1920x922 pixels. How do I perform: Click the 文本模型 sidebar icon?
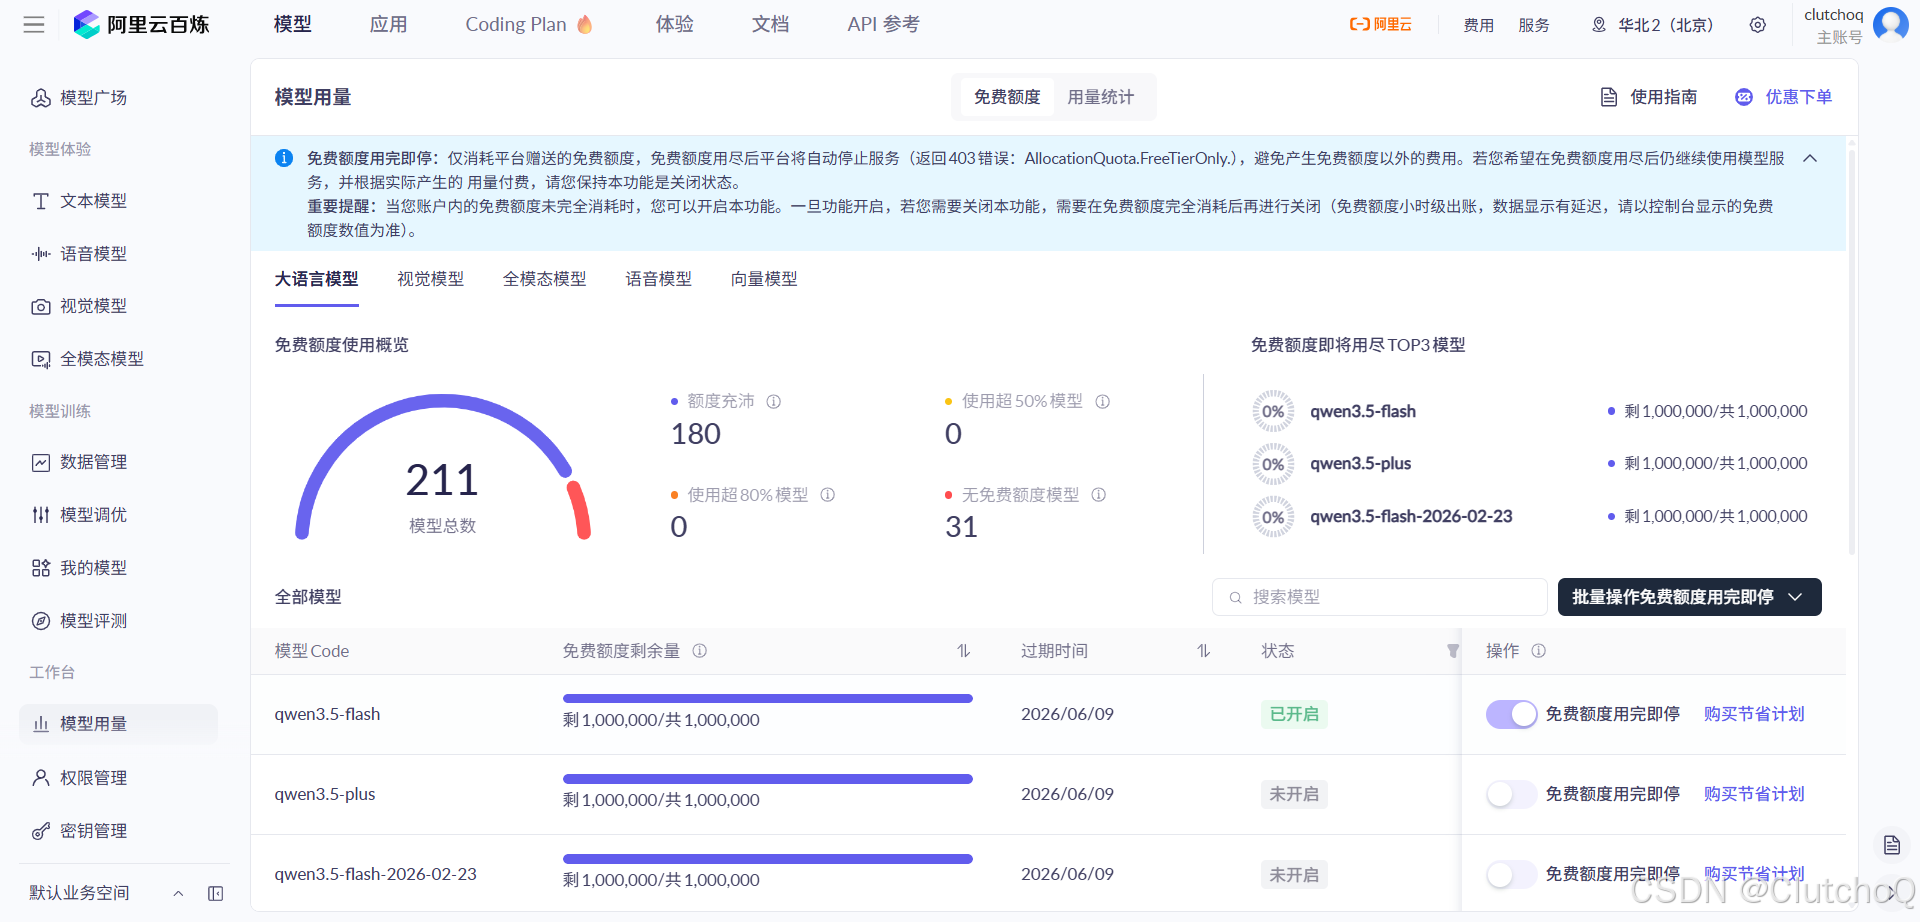click(x=41, y=201)
